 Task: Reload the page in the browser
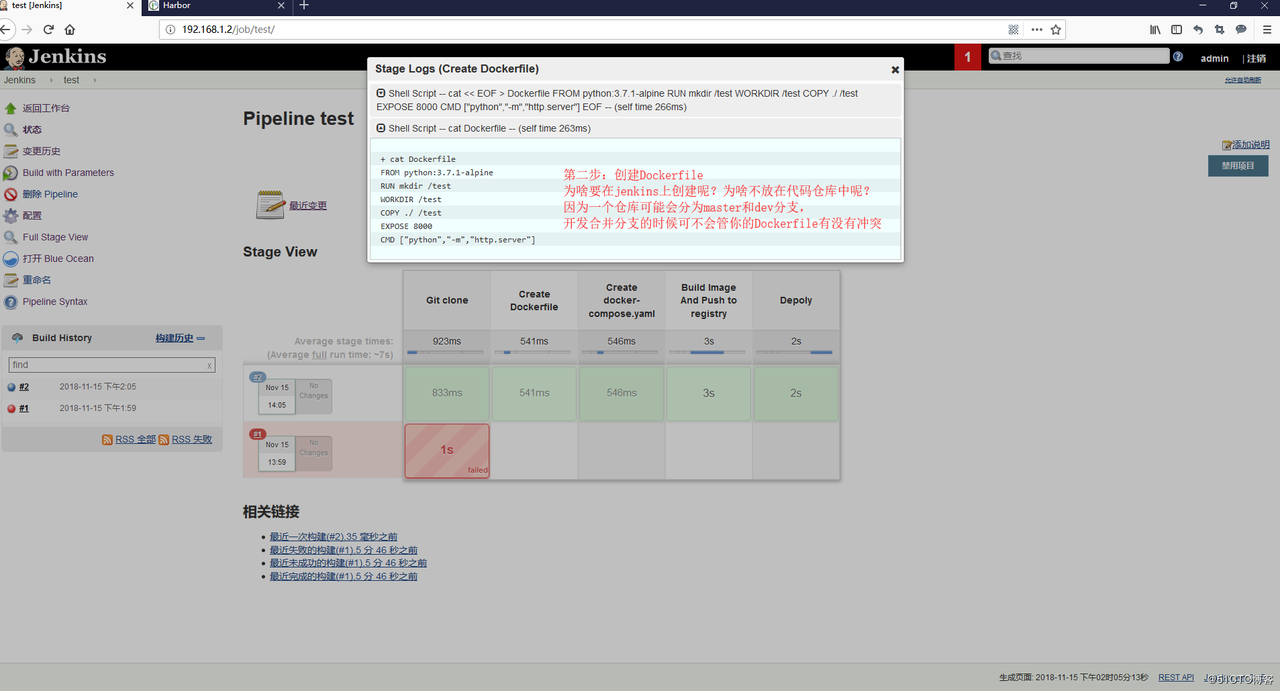tap(48, 30)
